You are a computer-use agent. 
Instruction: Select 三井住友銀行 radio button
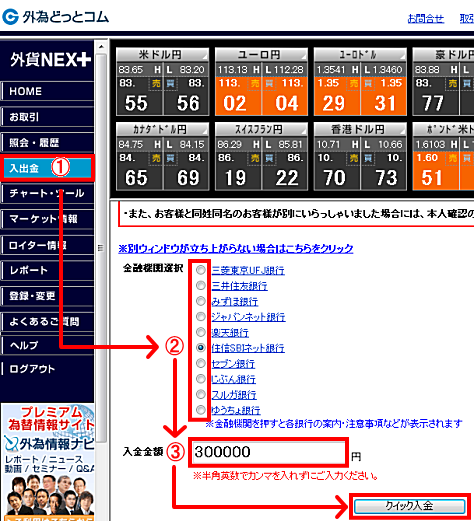(201, 285)
